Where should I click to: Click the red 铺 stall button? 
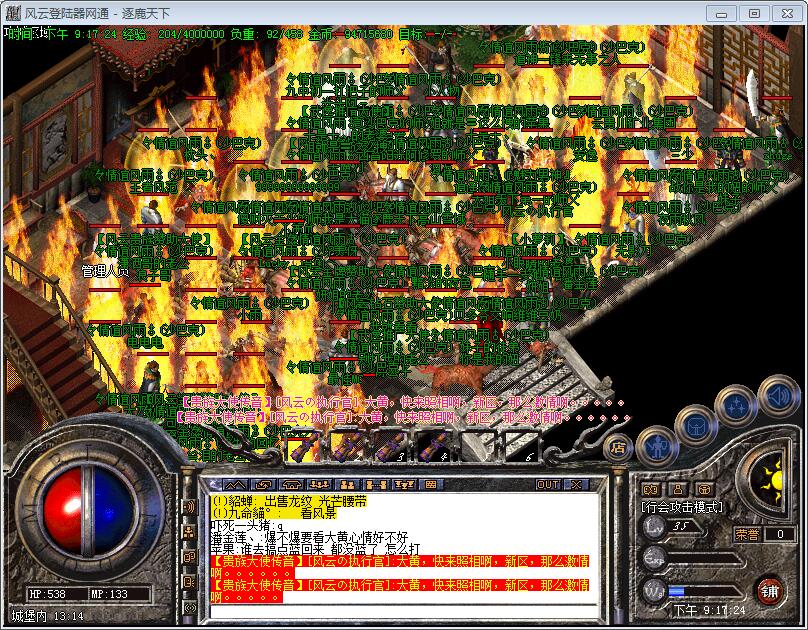point(770,591)
